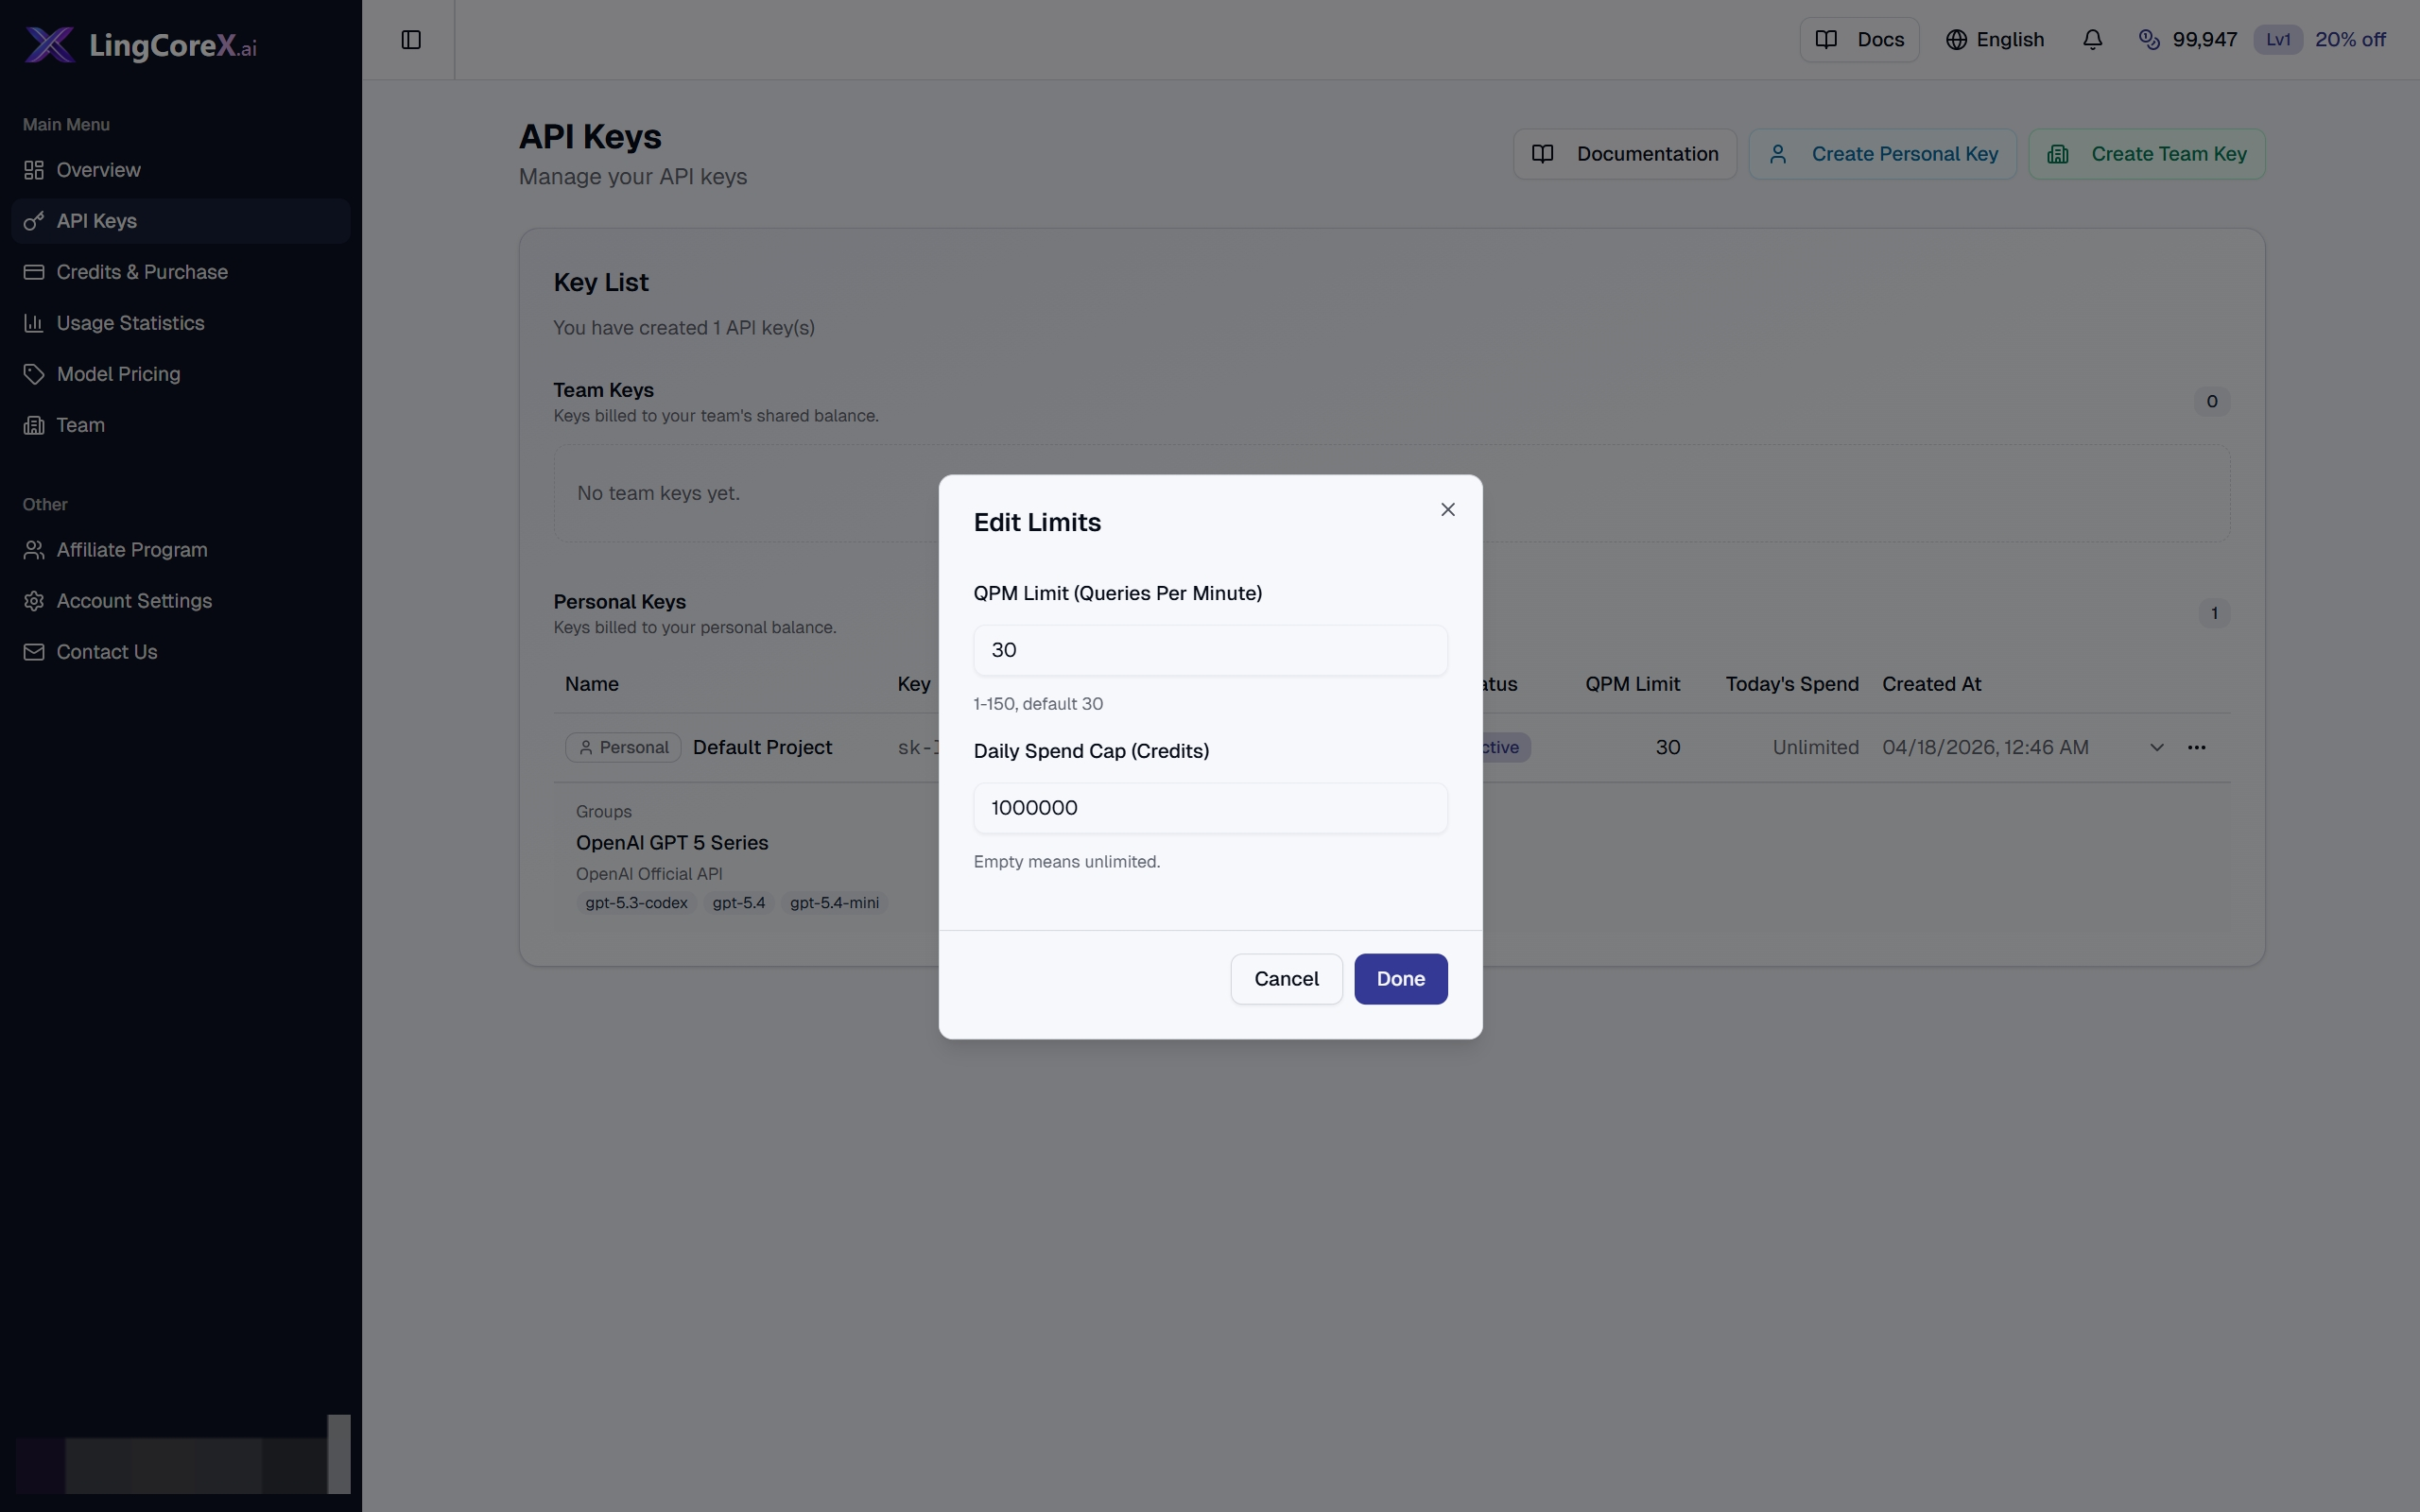
Task: Click the Model Pricing tag icon
Action: coord(34,374)
